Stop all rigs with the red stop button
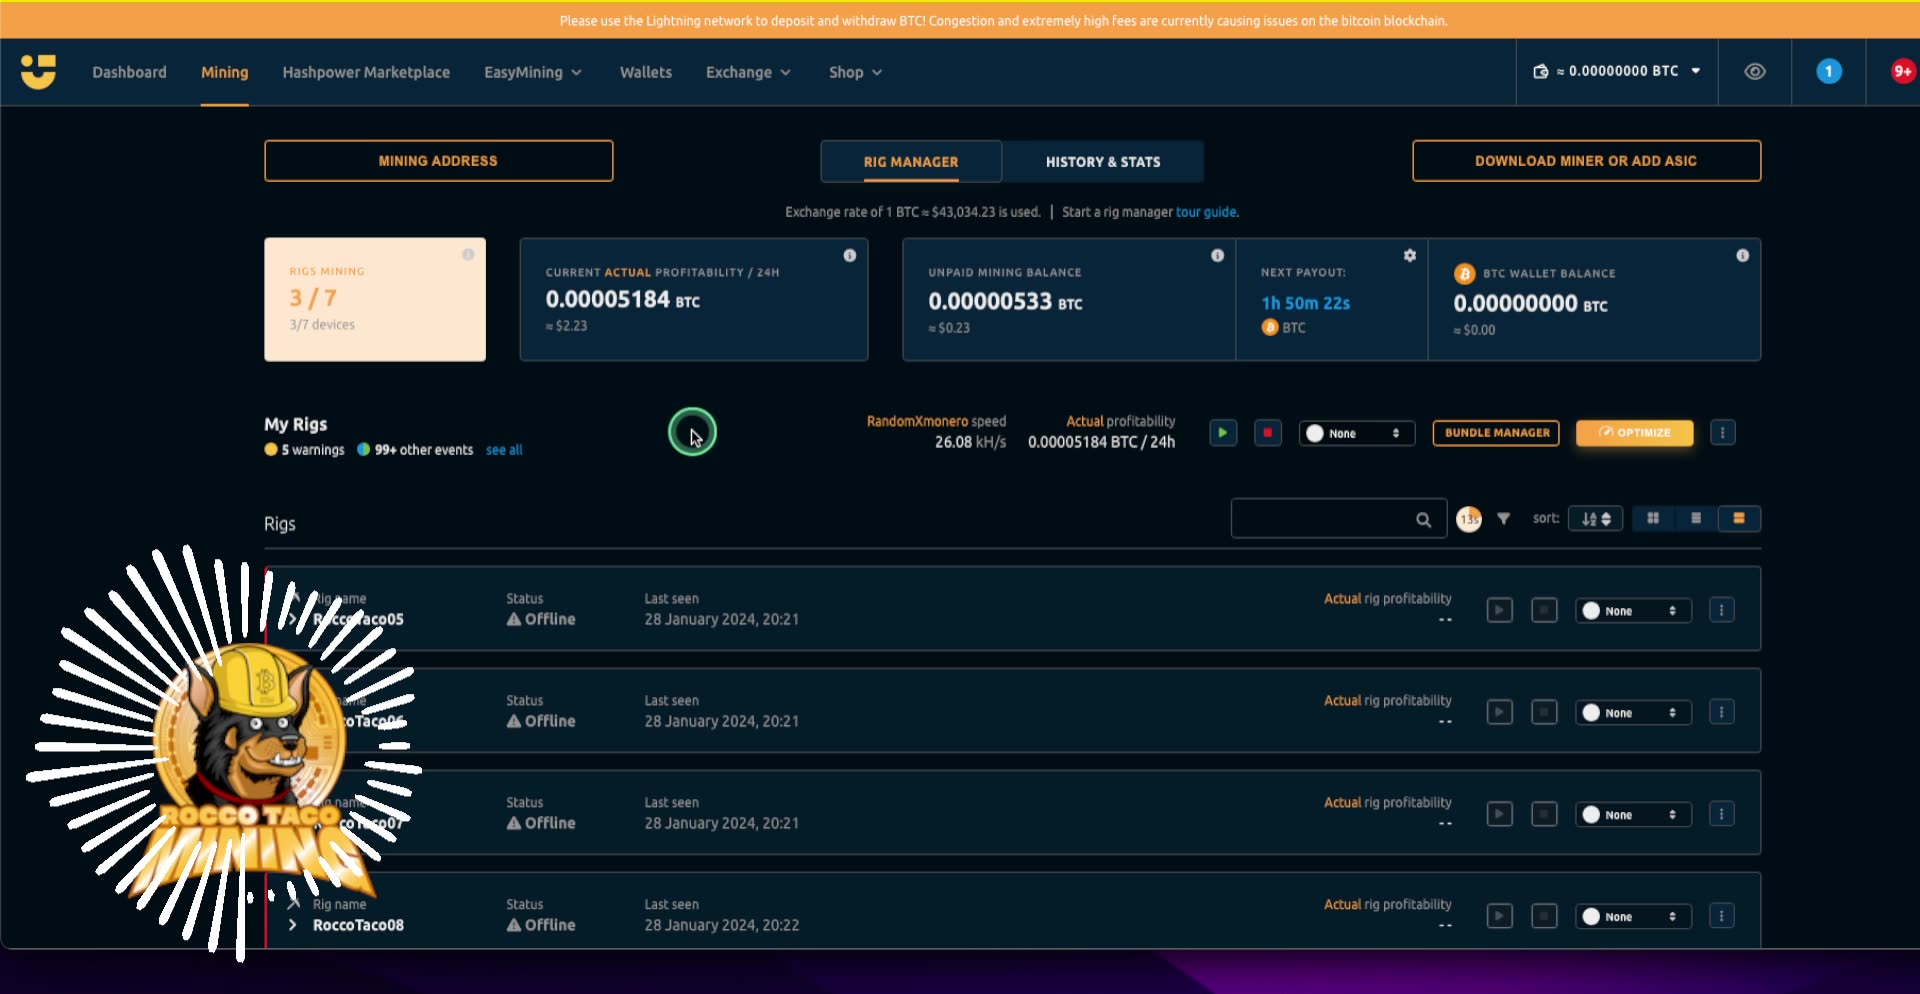The width and height of the screenshot is (1920, 994). 1267,432
